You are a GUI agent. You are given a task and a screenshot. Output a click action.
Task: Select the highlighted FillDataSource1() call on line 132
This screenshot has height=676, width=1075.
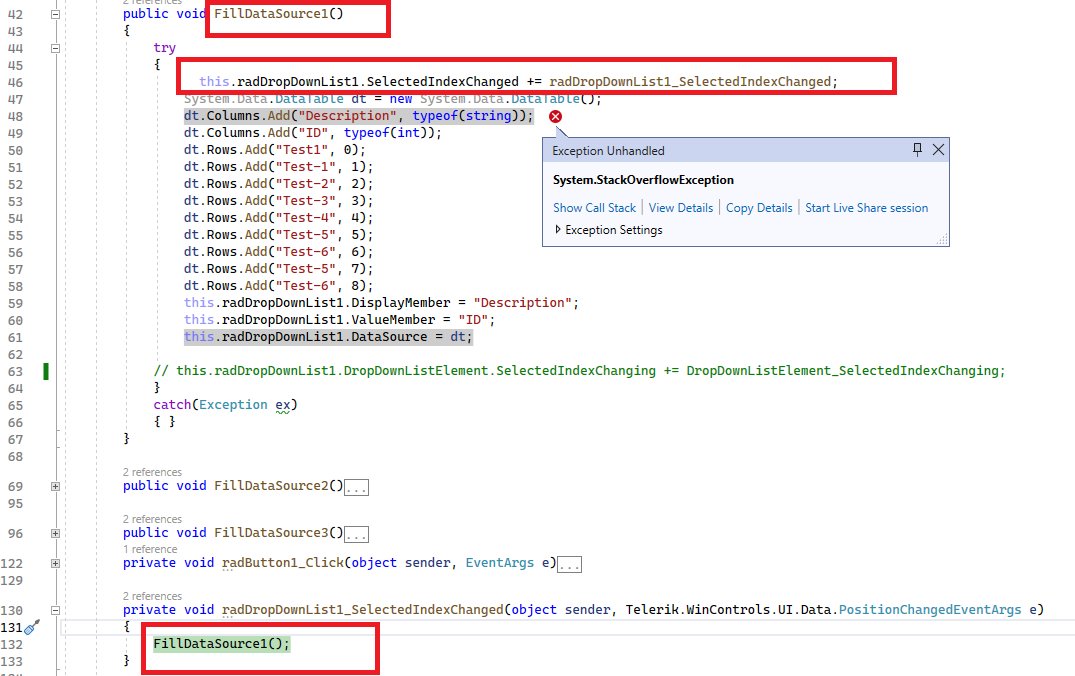(x=221, y=643)
